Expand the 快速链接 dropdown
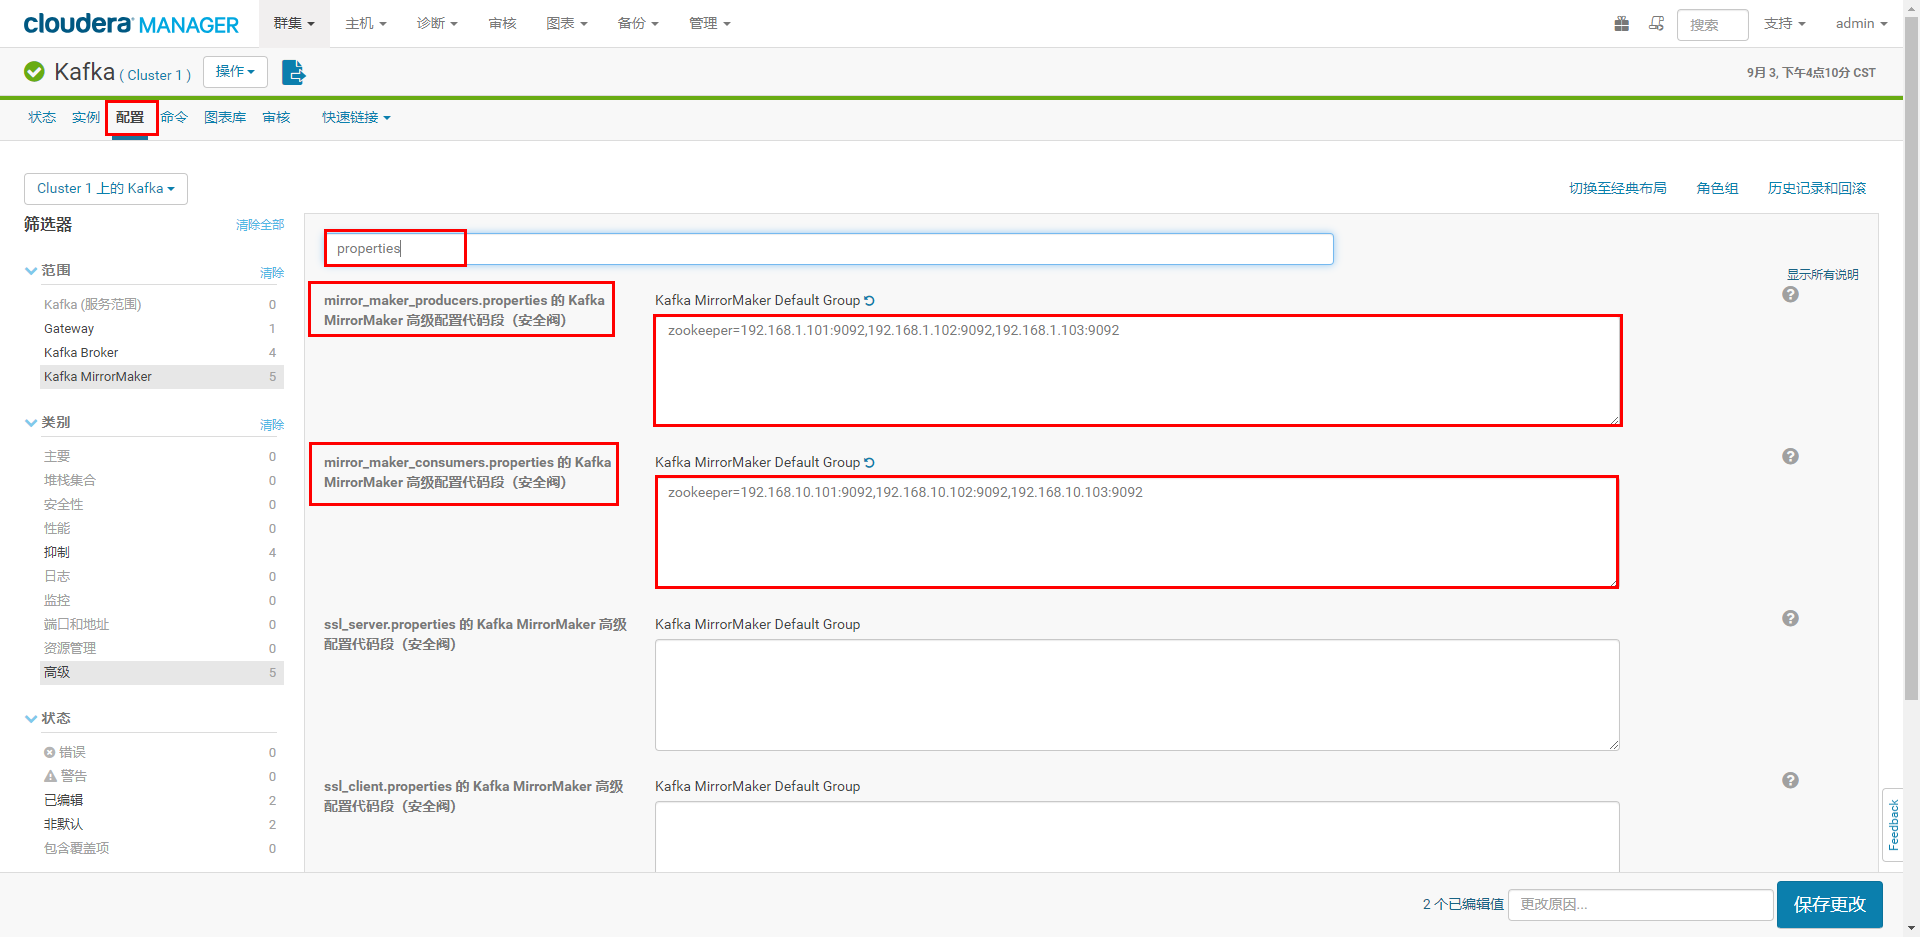1920x937 pixels. (x=355, y=117)
